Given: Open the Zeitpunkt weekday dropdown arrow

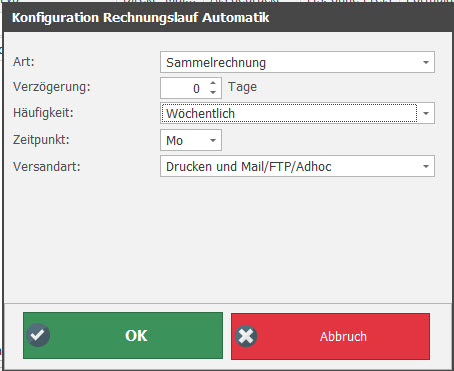Looking at the screenshot, I should point(213,140).
